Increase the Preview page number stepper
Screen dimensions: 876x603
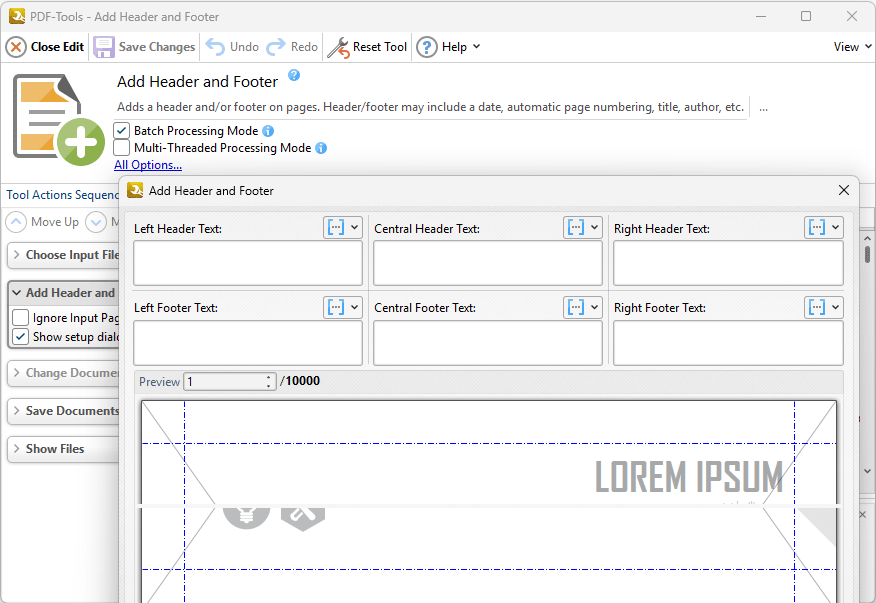coord(269,377)
